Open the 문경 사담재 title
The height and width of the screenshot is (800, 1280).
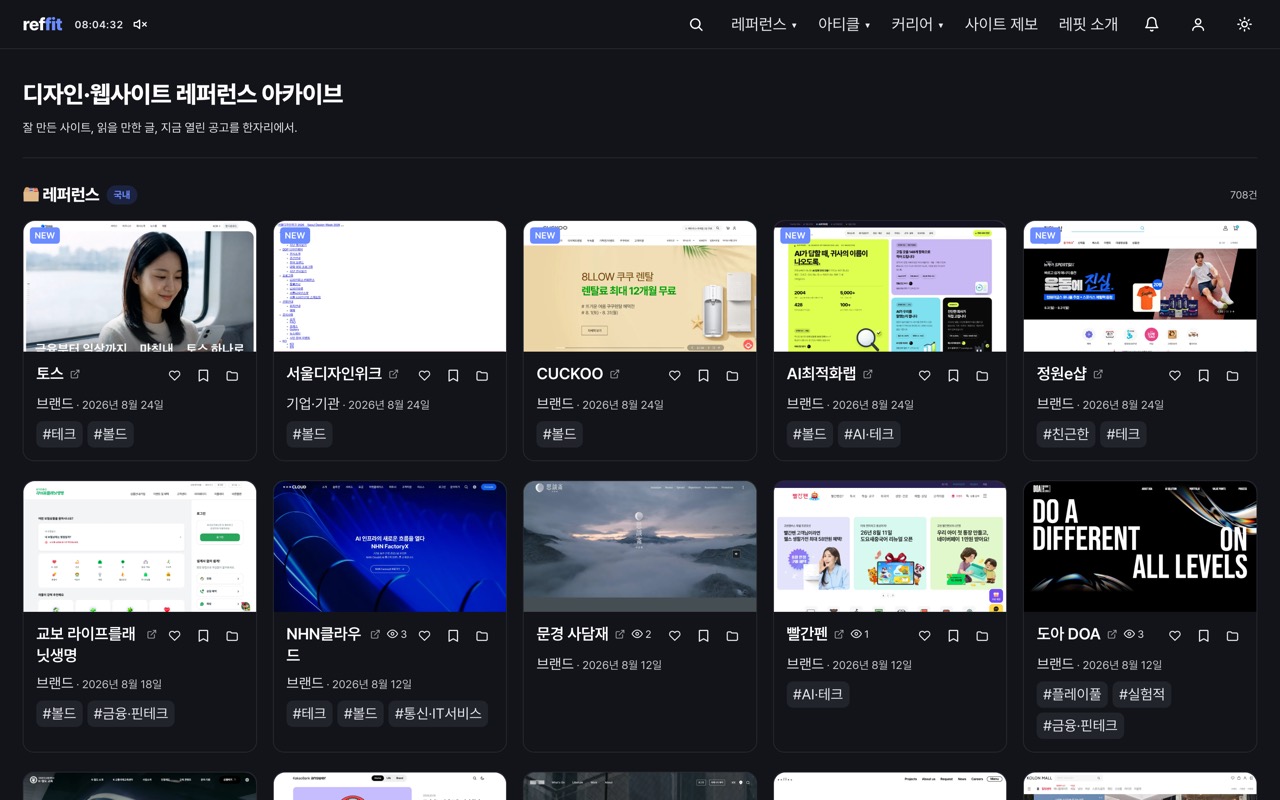[572, 634]
